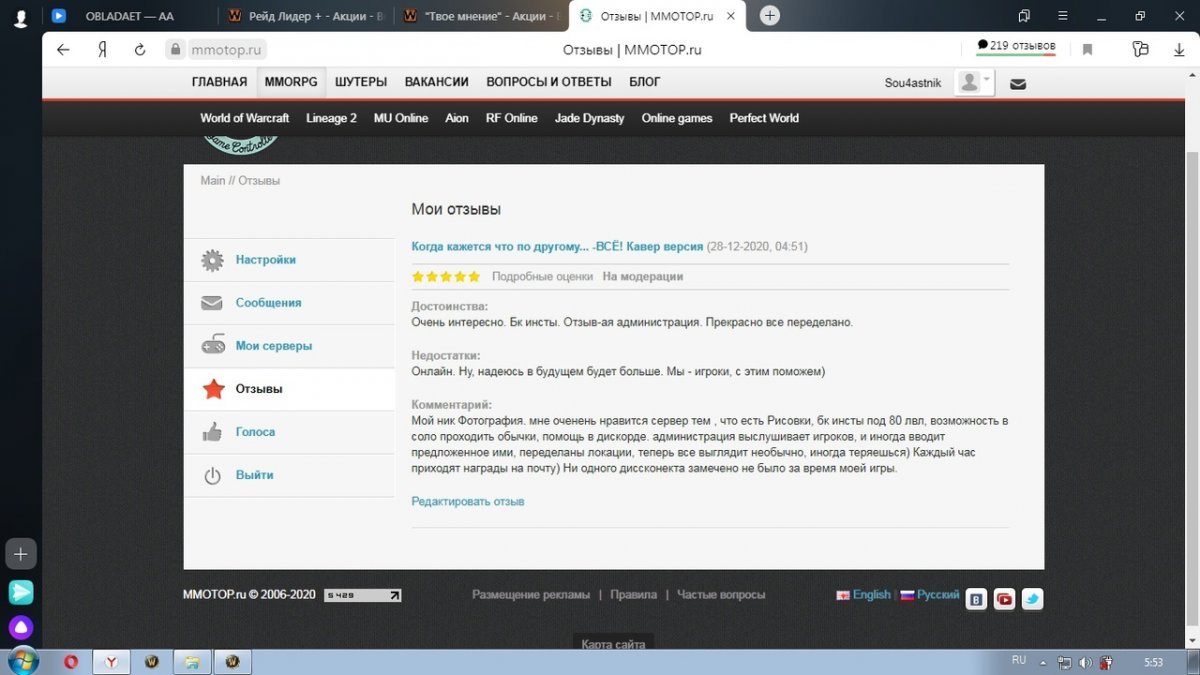Click the browser back arrow
The height and width of the screenshot is (675, 1200).
point(63,49)
